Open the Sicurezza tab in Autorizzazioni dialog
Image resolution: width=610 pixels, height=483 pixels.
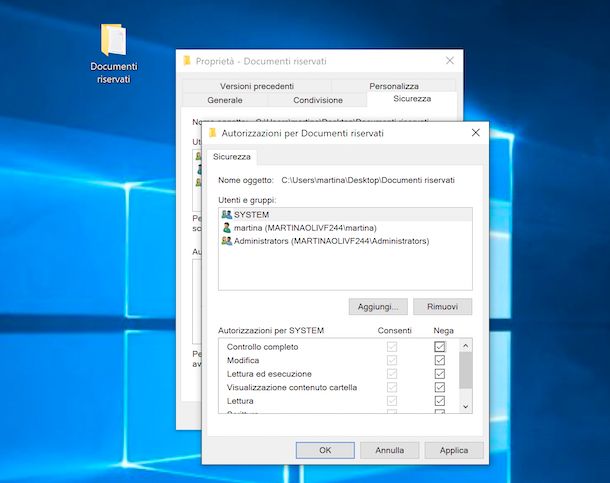pyautogui.click(x=231, y=157)
